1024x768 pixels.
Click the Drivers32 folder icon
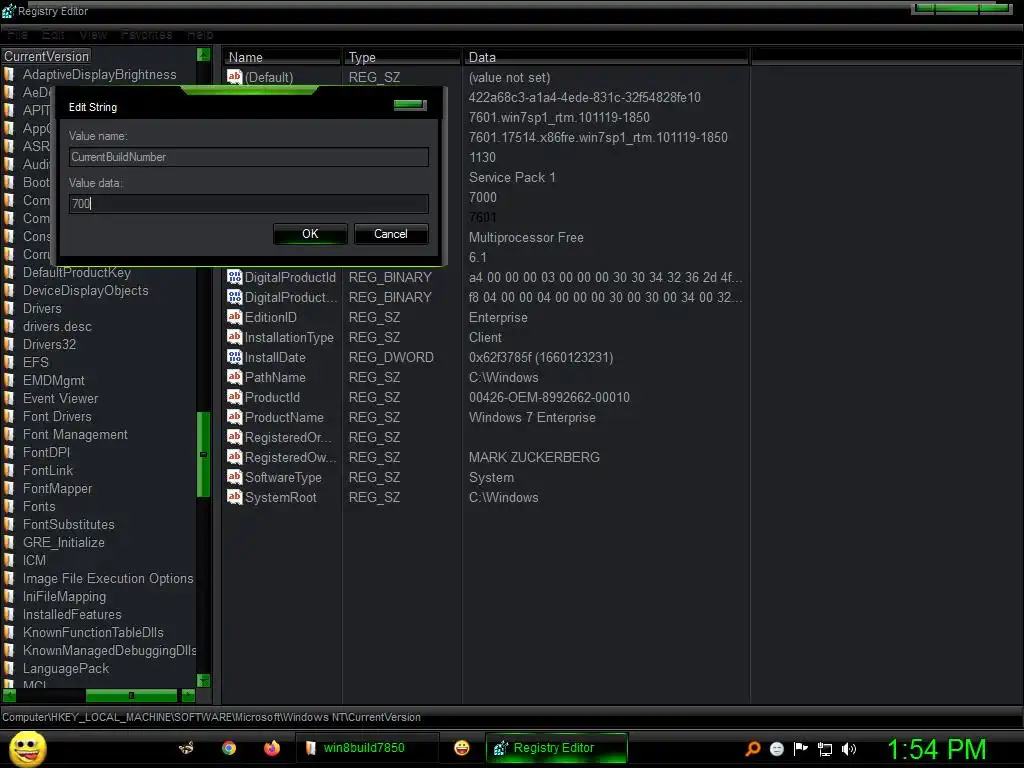(9, 344)
